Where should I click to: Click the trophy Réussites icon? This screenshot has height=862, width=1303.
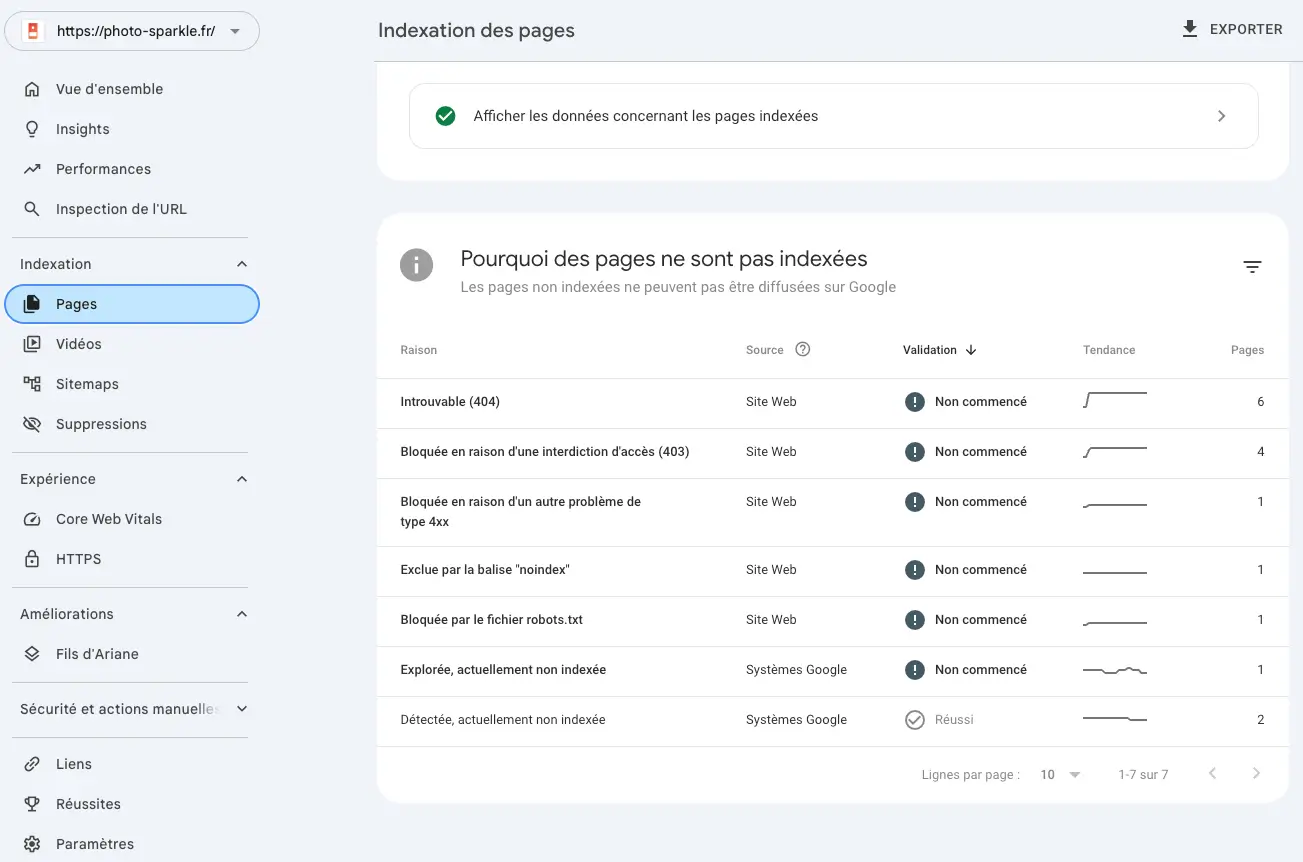pyautogui.click(x=32, y=804)
